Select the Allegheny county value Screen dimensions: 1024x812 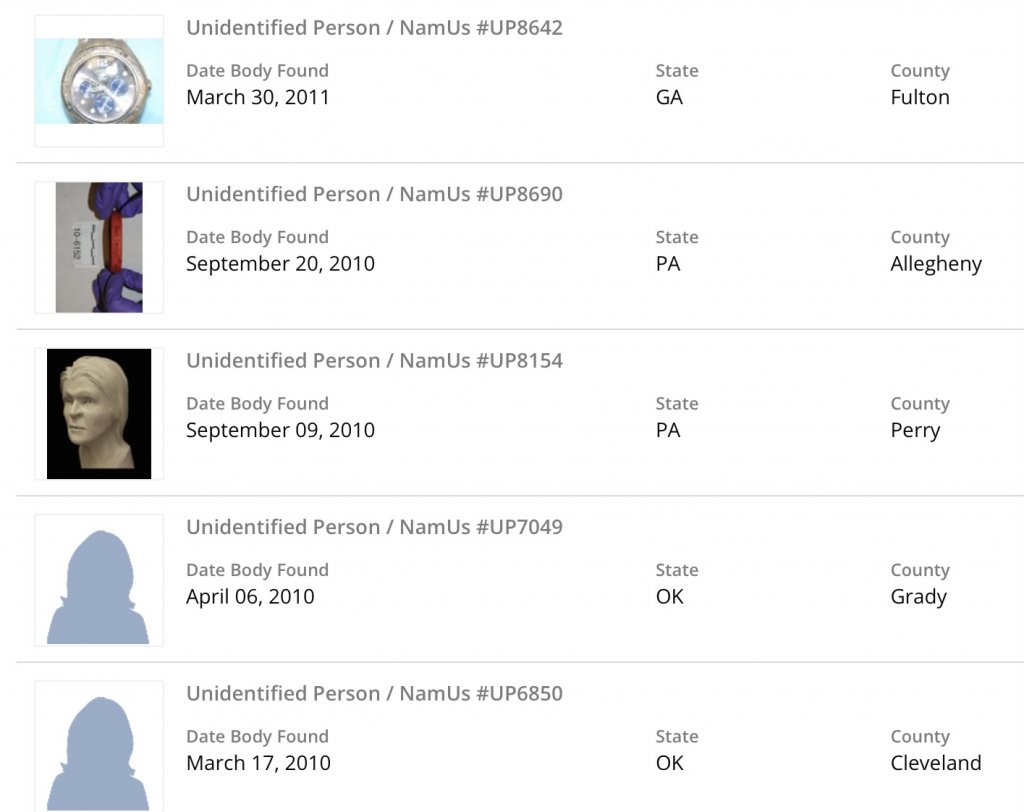point(936,264)
